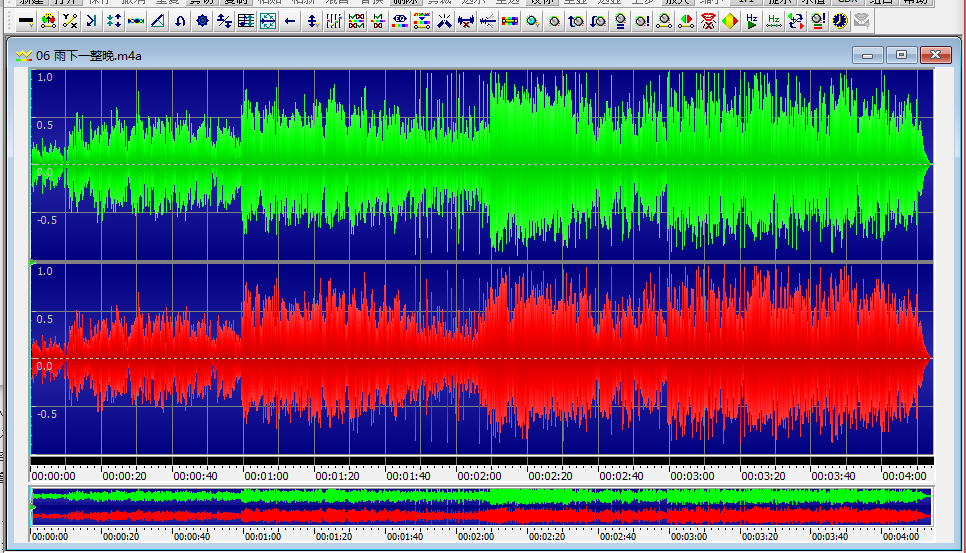Open the blue clock effect icon
This screenshot has height=553, width=966.
[840, 21]
